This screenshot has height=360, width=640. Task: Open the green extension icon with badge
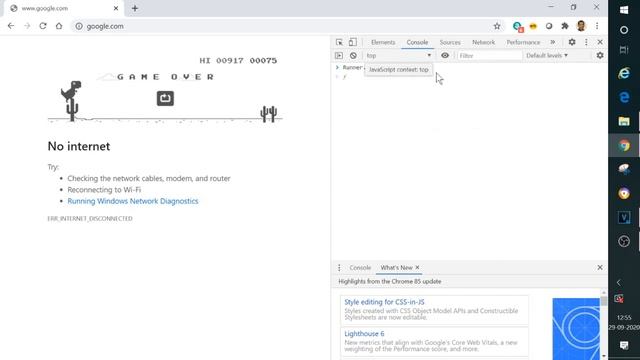click(x=518, y=27)
